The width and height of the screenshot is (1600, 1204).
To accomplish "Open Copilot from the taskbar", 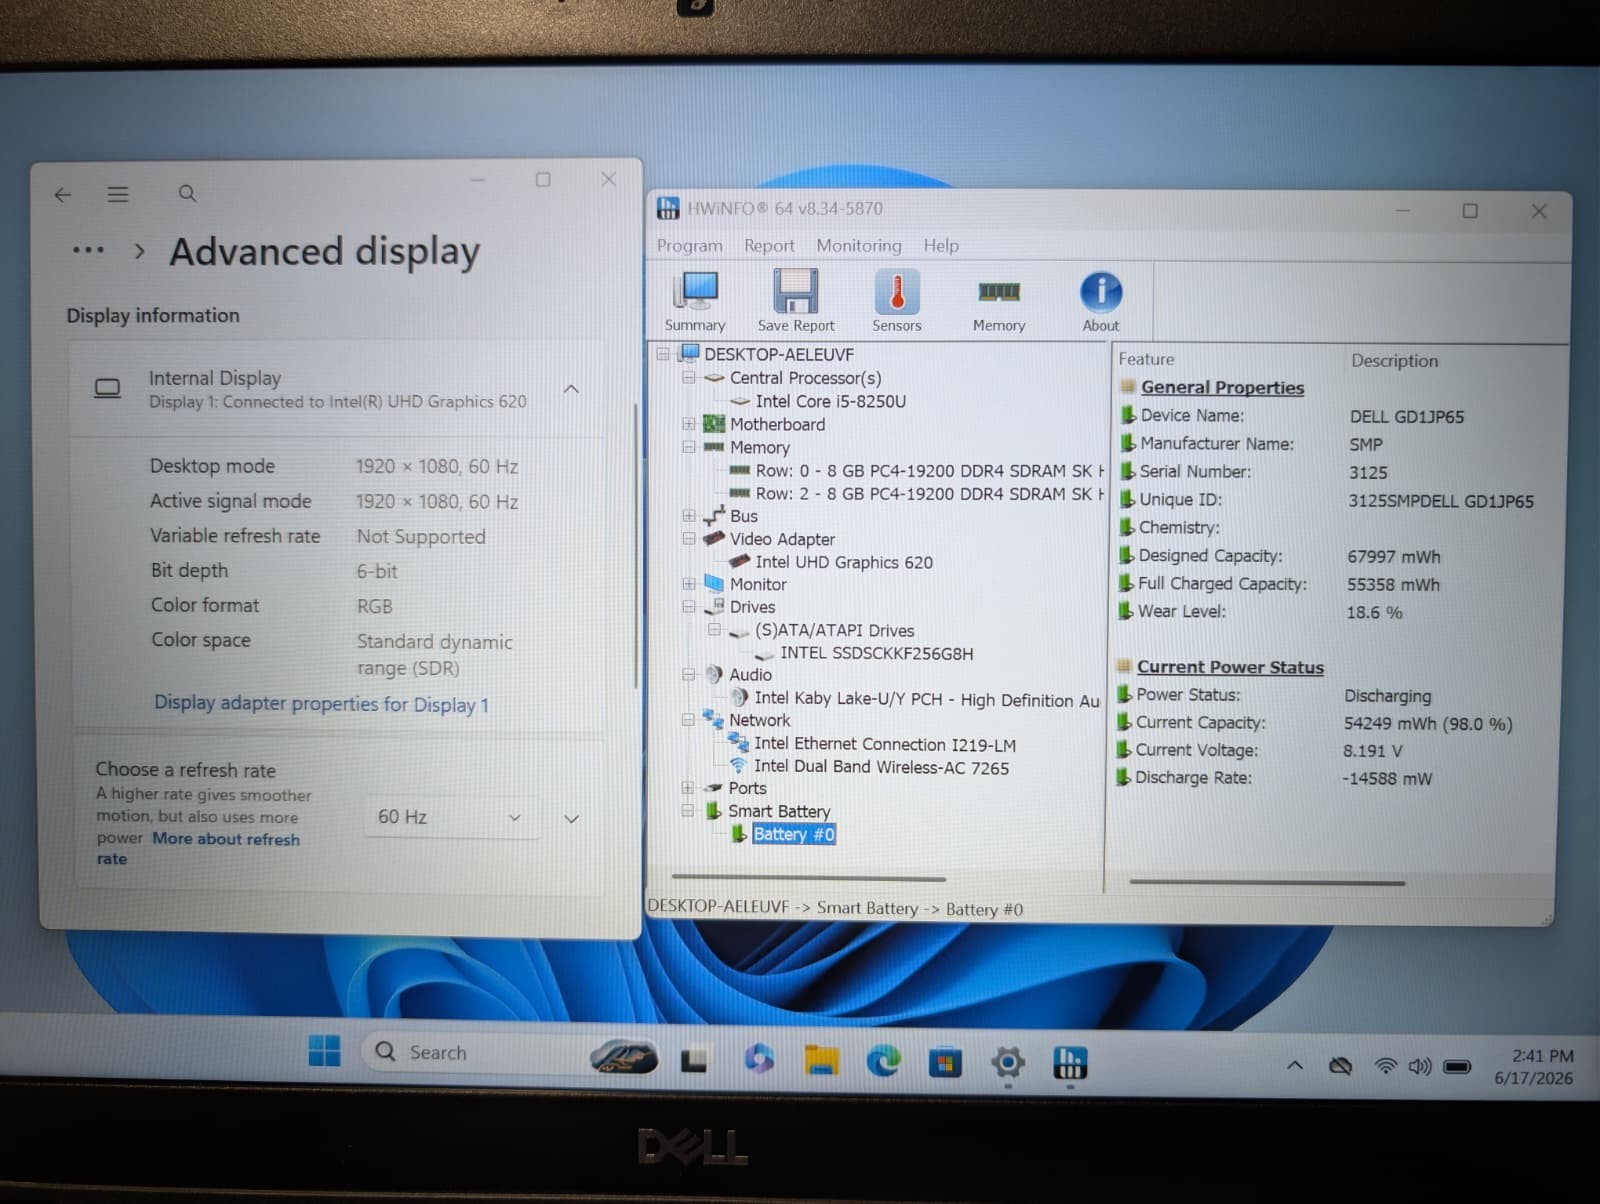I will (759, 1059).
